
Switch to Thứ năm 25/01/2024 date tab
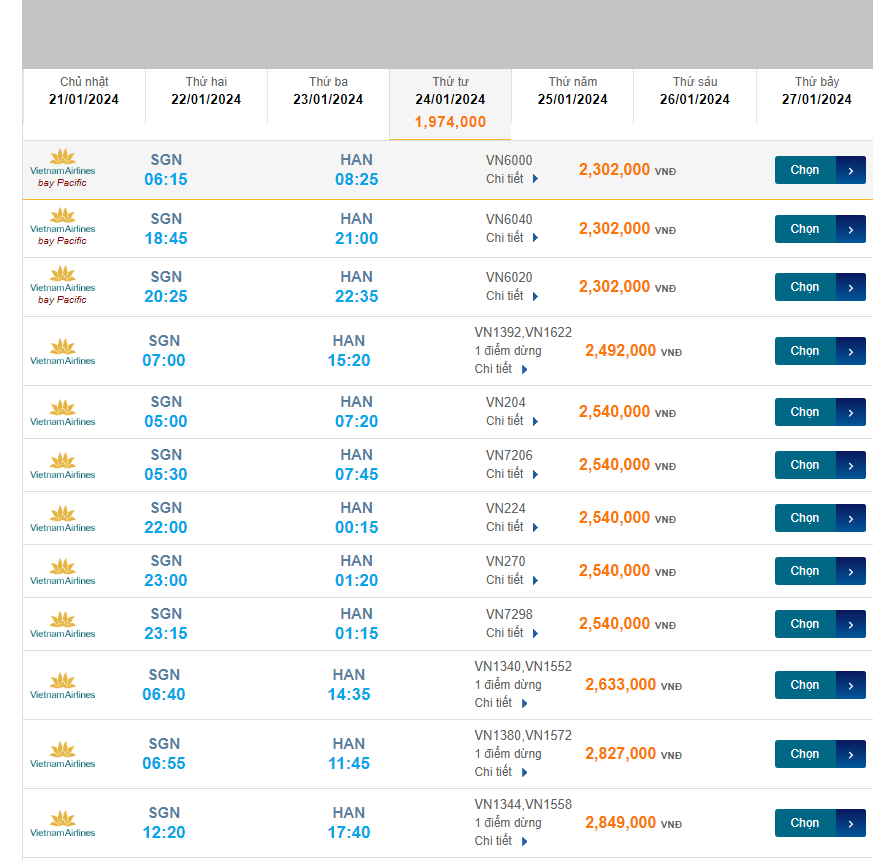[572, 90]
